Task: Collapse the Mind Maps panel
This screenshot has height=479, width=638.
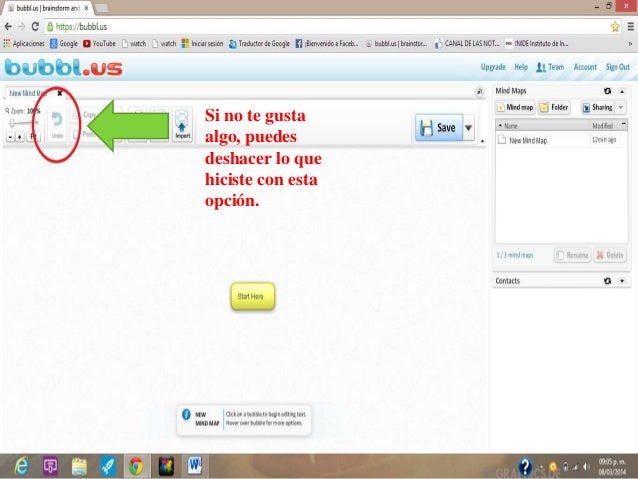Action: pyautogui.click(x=622, y=92)
